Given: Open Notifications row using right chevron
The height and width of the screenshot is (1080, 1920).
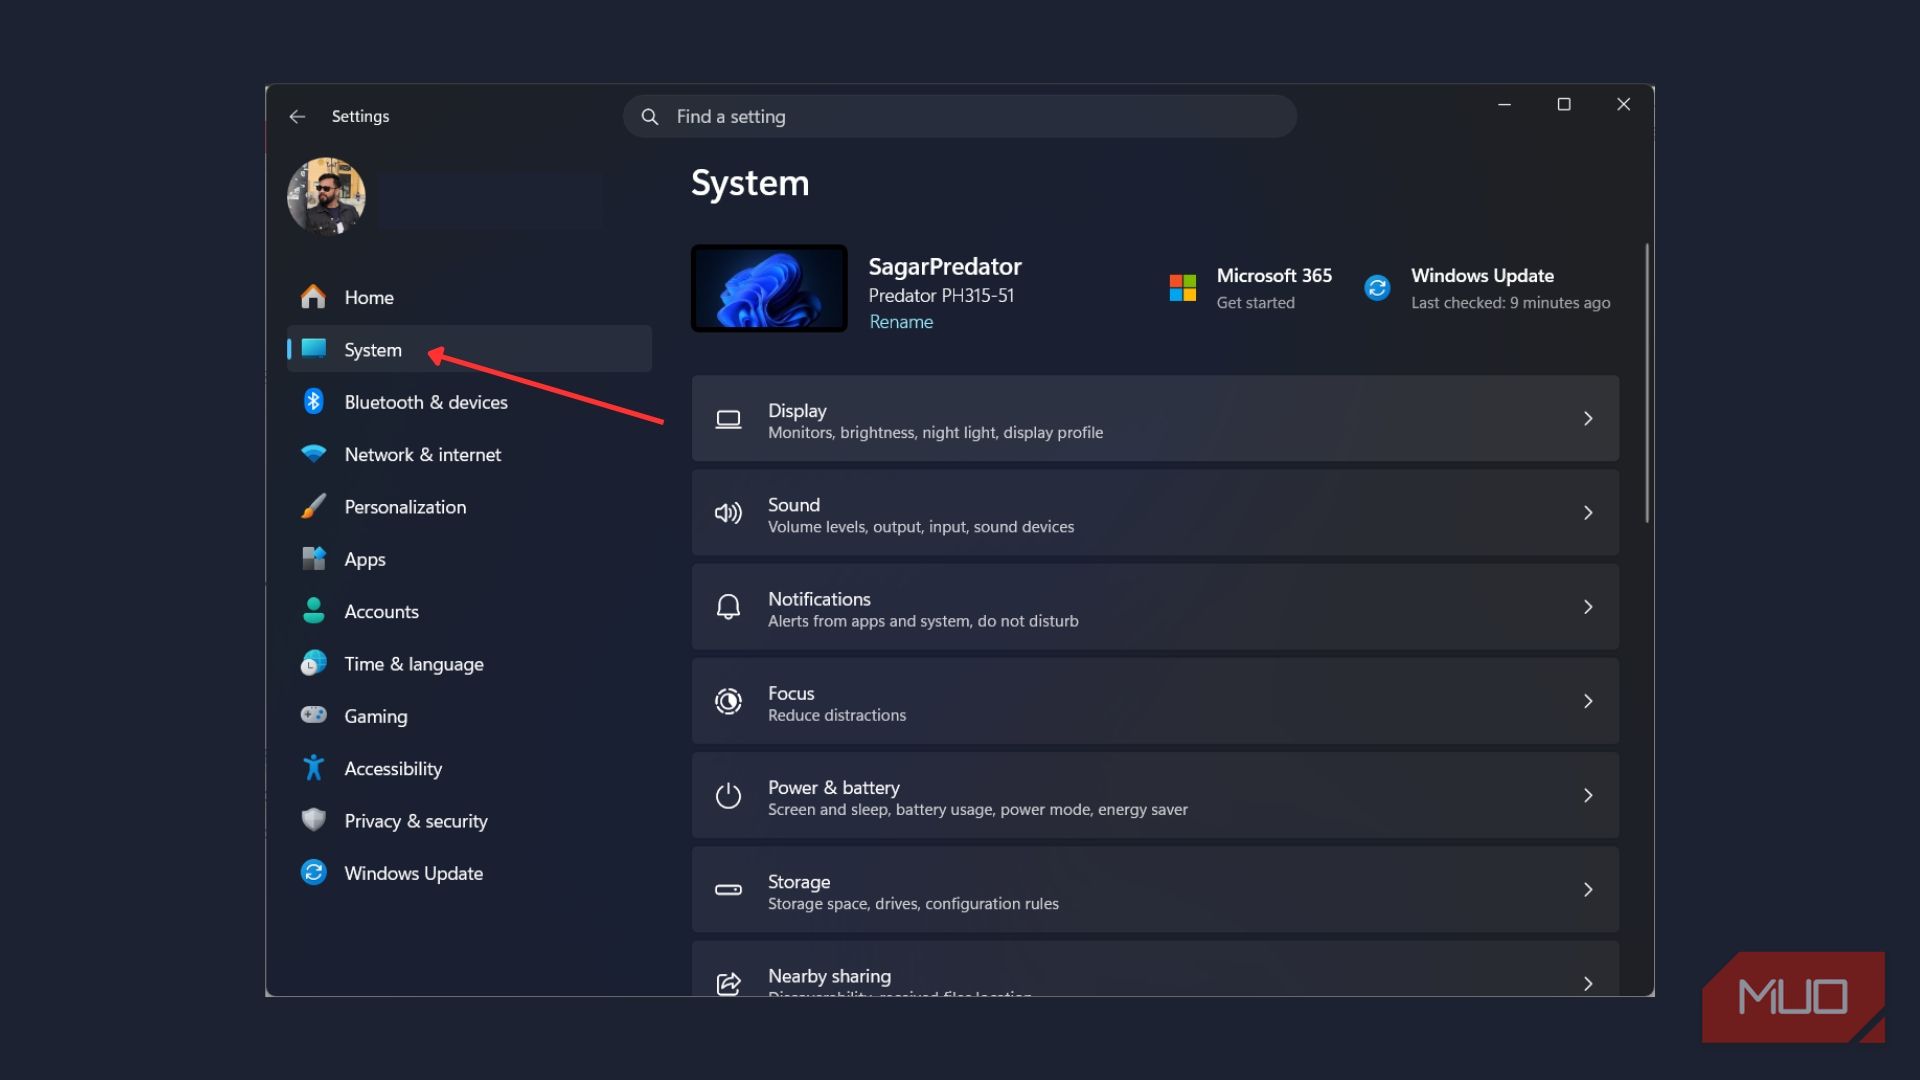Looking at the screenshot, I should 1588,607.
